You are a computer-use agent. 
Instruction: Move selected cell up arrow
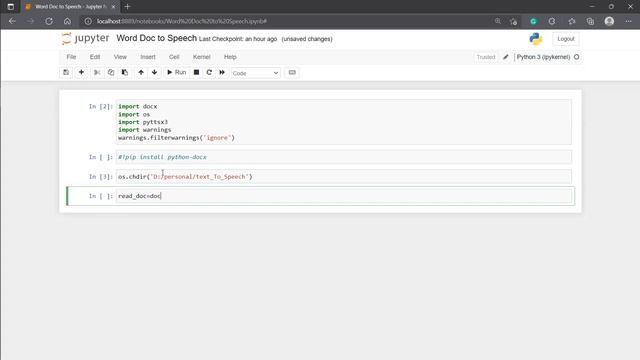point(141,73)
